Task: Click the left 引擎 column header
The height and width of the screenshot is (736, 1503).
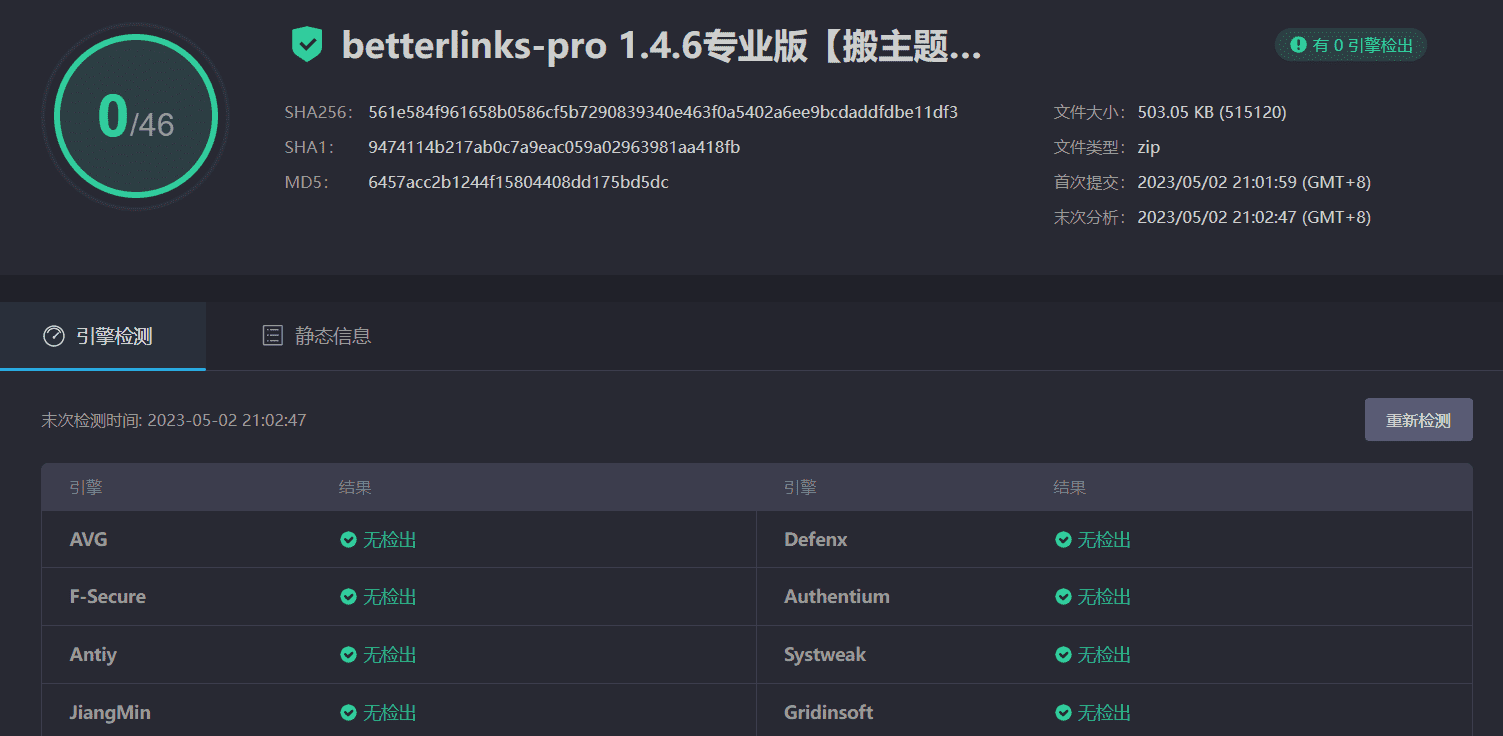Action: click(x=86, y=488)
